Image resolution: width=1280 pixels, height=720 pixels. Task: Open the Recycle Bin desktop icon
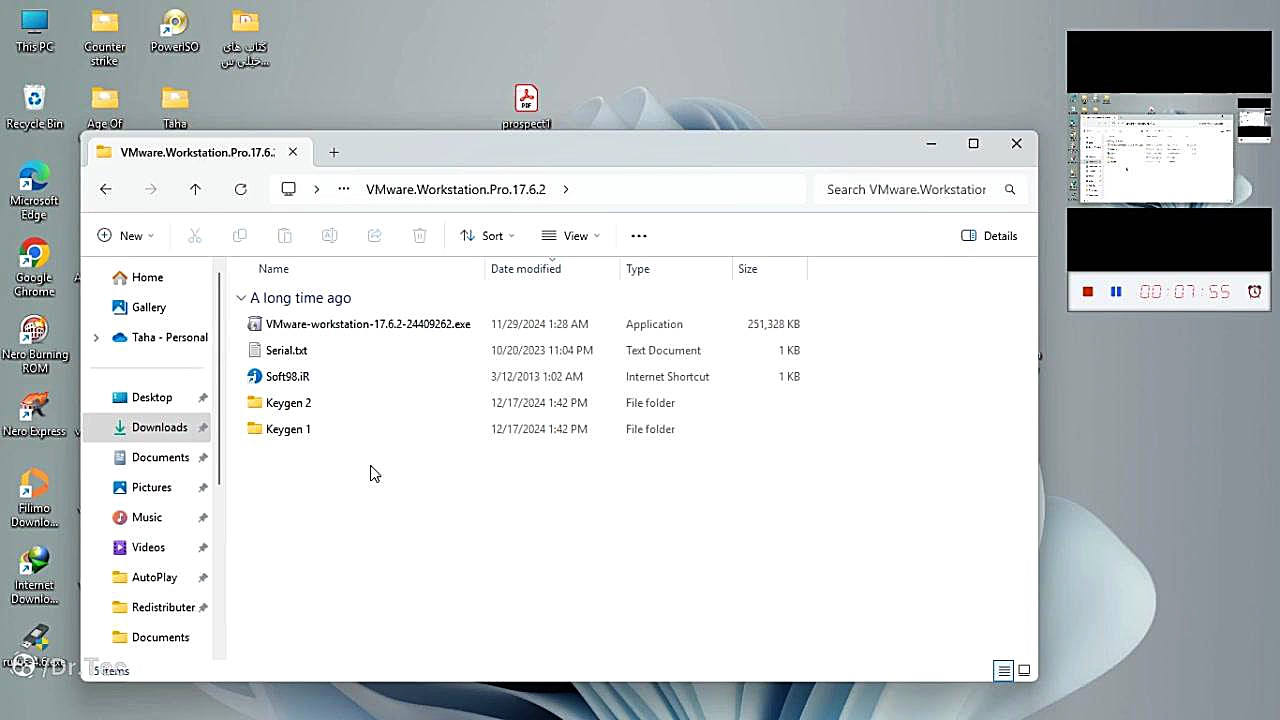(x=34, y=107)
